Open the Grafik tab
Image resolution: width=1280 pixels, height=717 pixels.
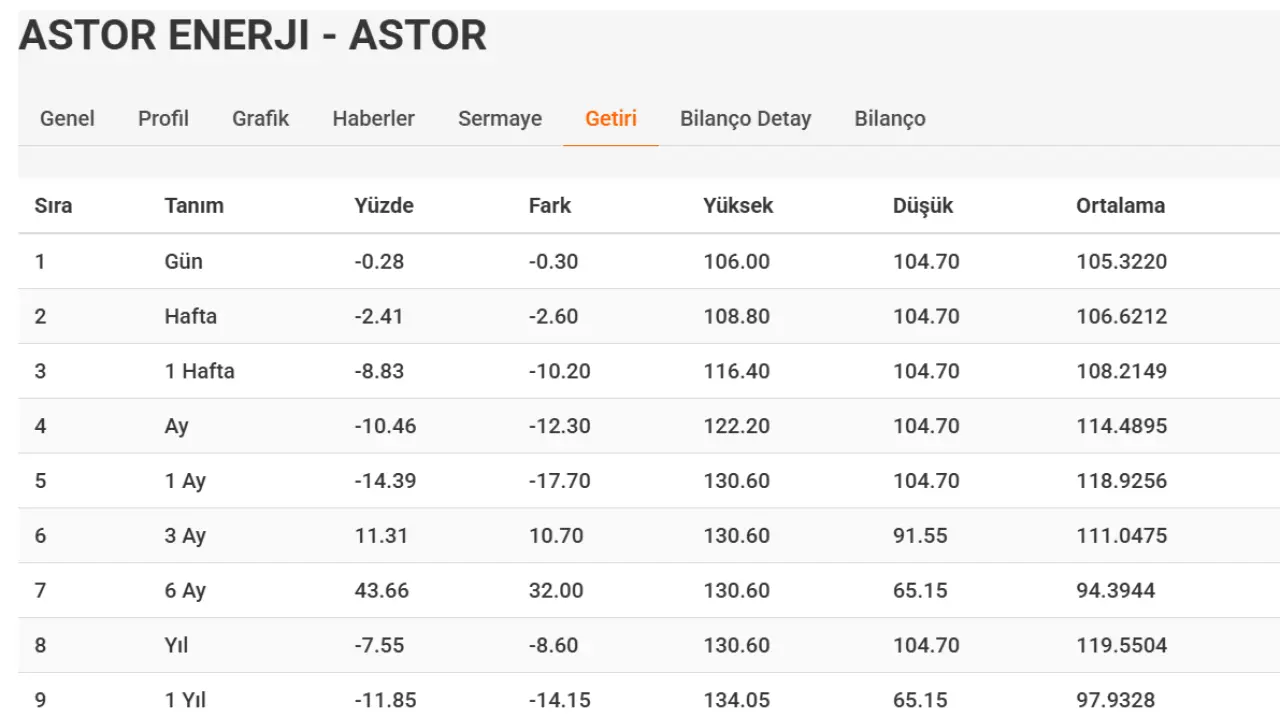point(260,118)
